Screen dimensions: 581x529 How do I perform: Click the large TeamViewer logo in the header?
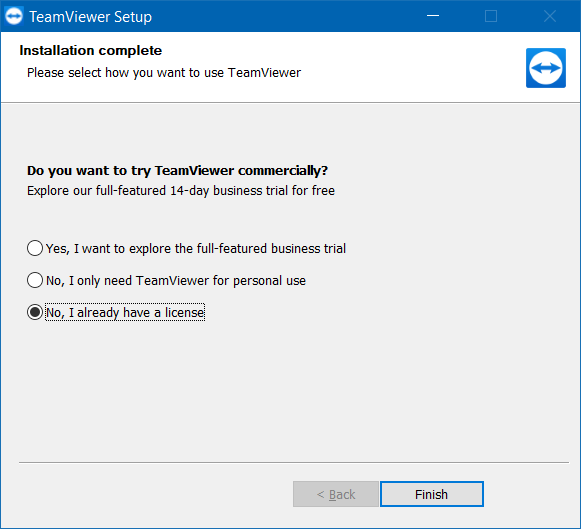pos(545,68)
